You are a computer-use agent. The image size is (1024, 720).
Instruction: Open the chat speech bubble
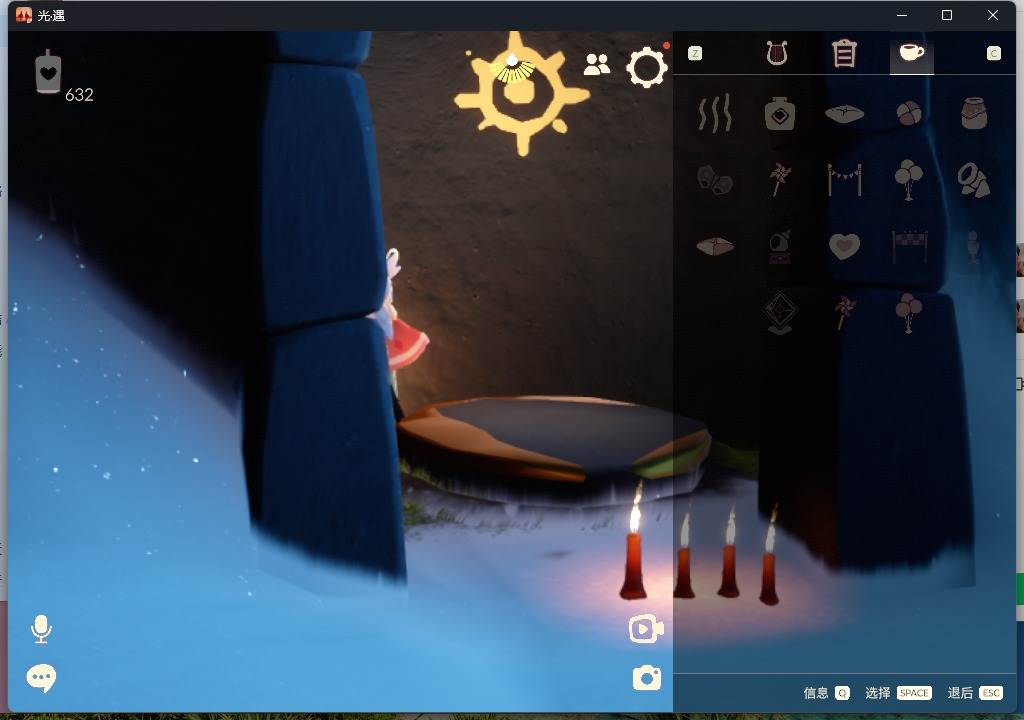tap(41, 678)
